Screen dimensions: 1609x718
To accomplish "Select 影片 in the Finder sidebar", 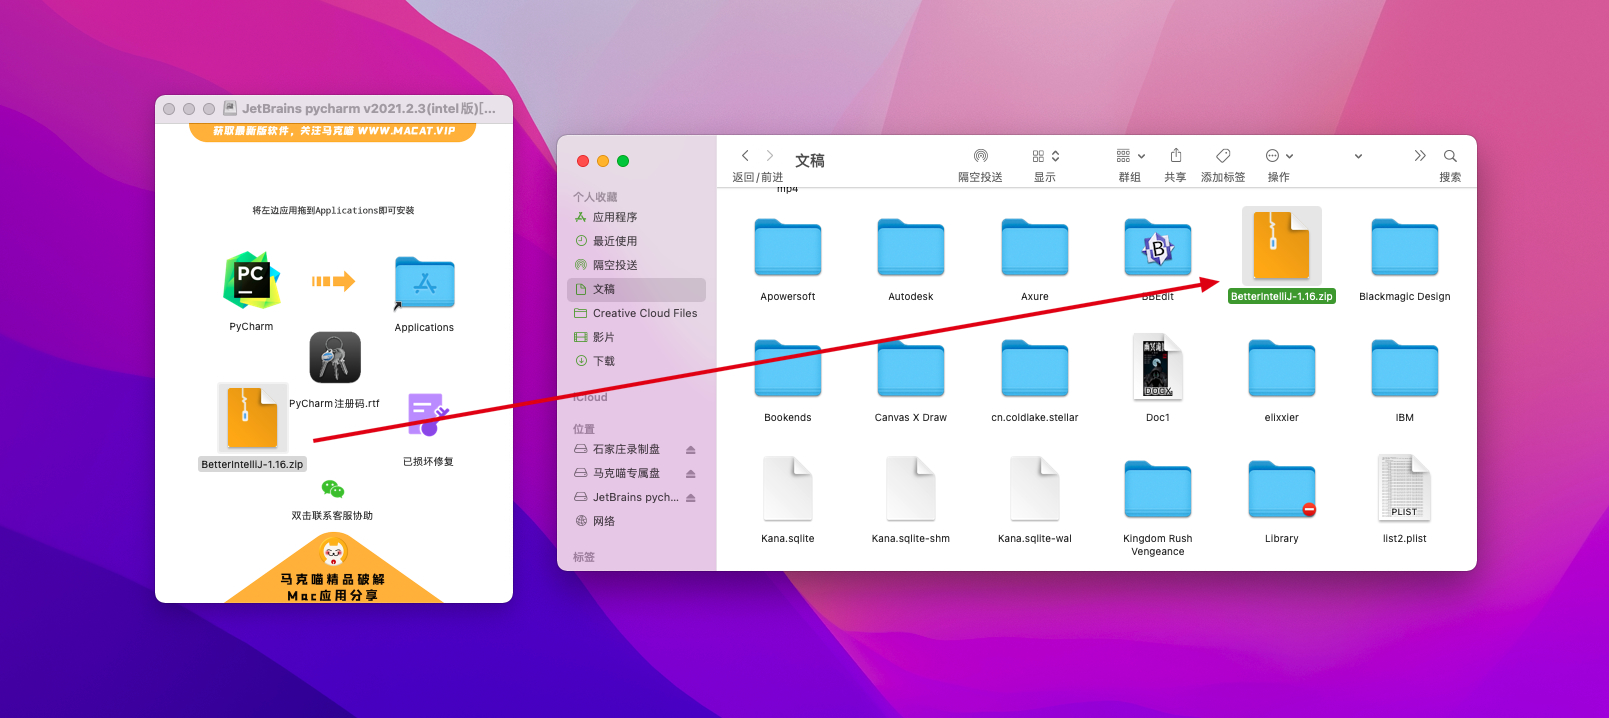I will [636, 337].
